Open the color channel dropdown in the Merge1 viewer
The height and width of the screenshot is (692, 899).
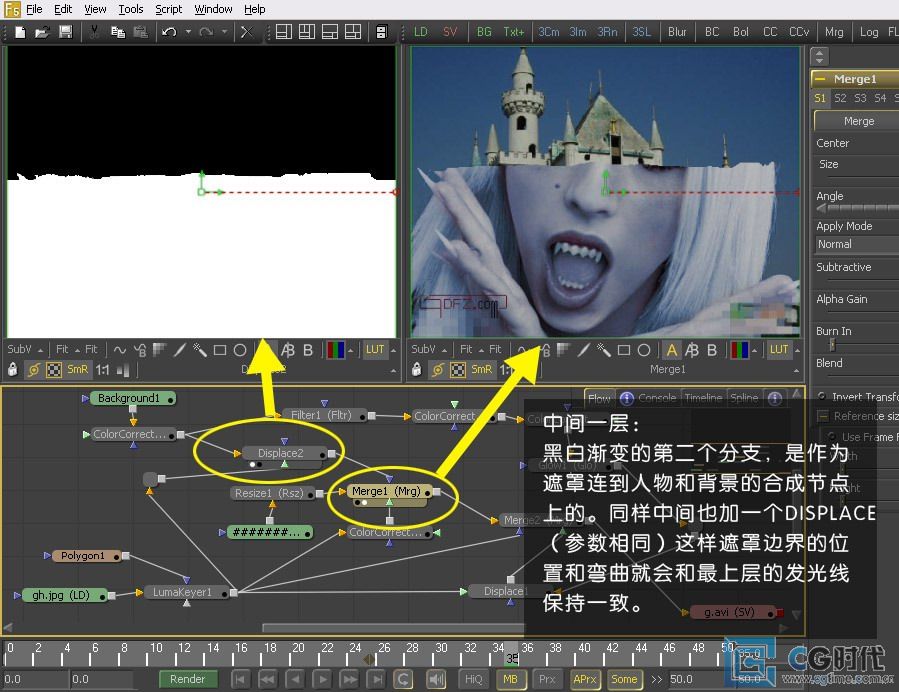[755, 350]
